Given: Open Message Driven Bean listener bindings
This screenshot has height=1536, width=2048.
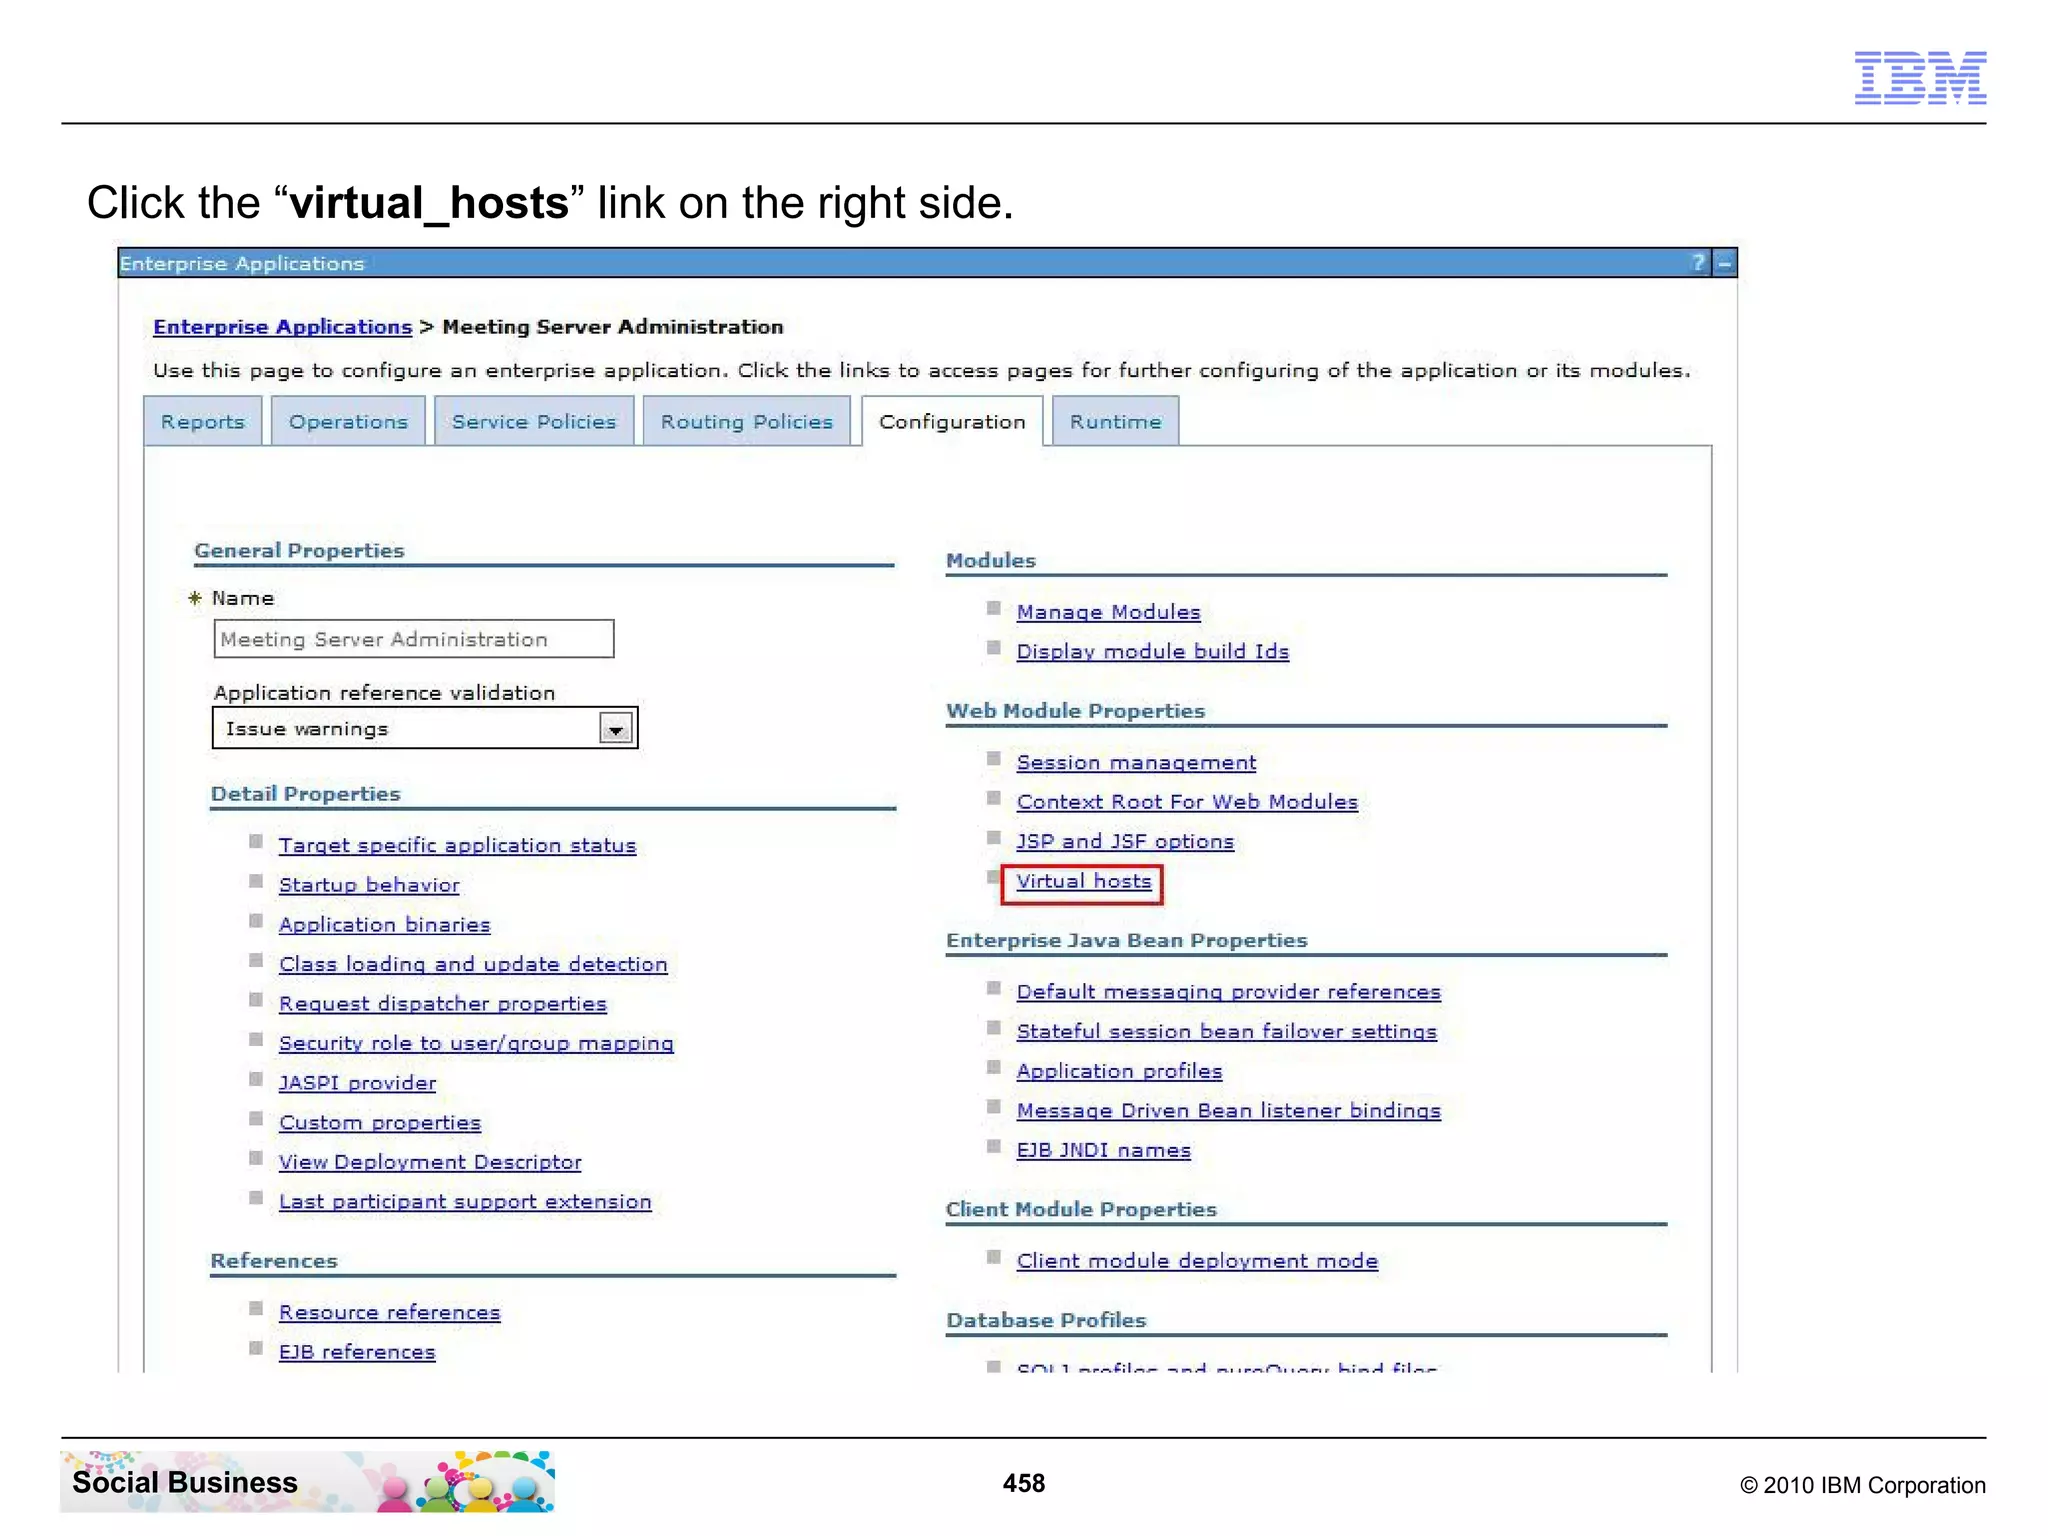Looking at the screenshot, I should pyautogui.click(x=1228, y=1111).
